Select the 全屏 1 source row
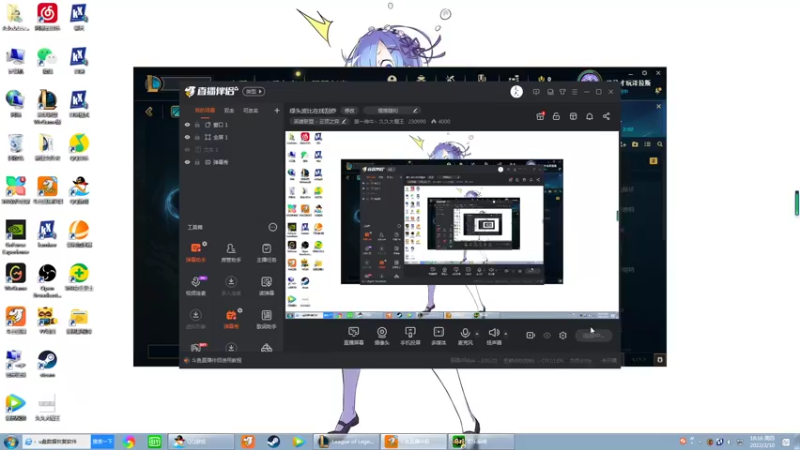This screenshot has height=450, width=800. 232,137
